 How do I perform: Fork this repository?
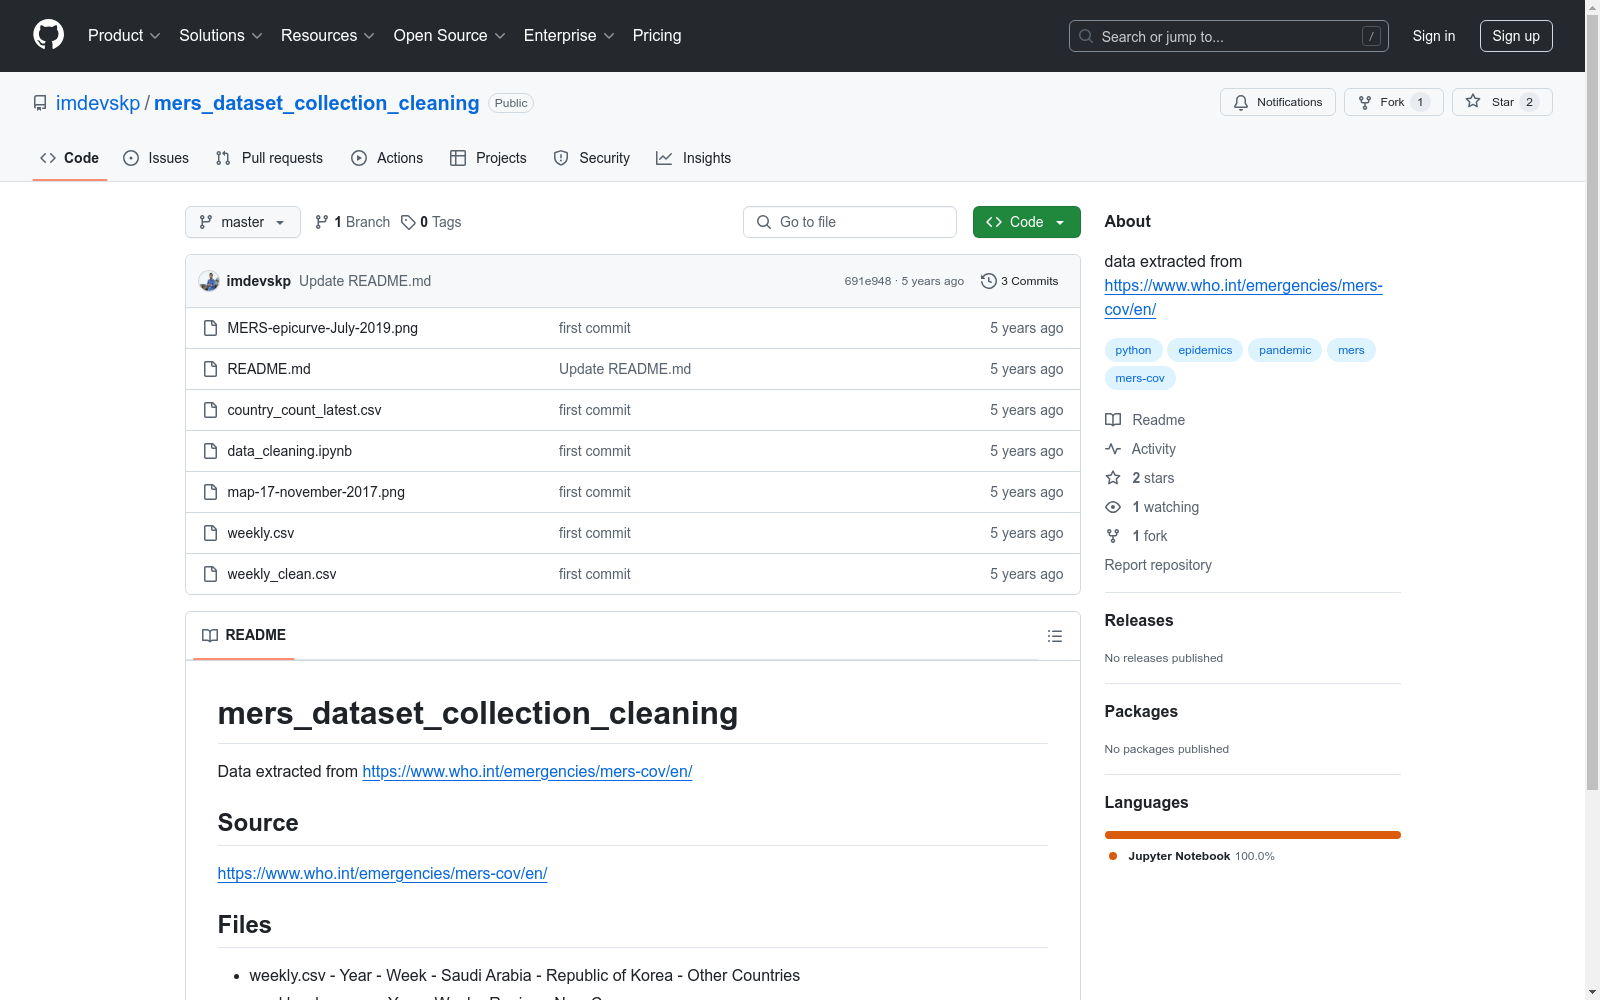[x=1394, y=102]
